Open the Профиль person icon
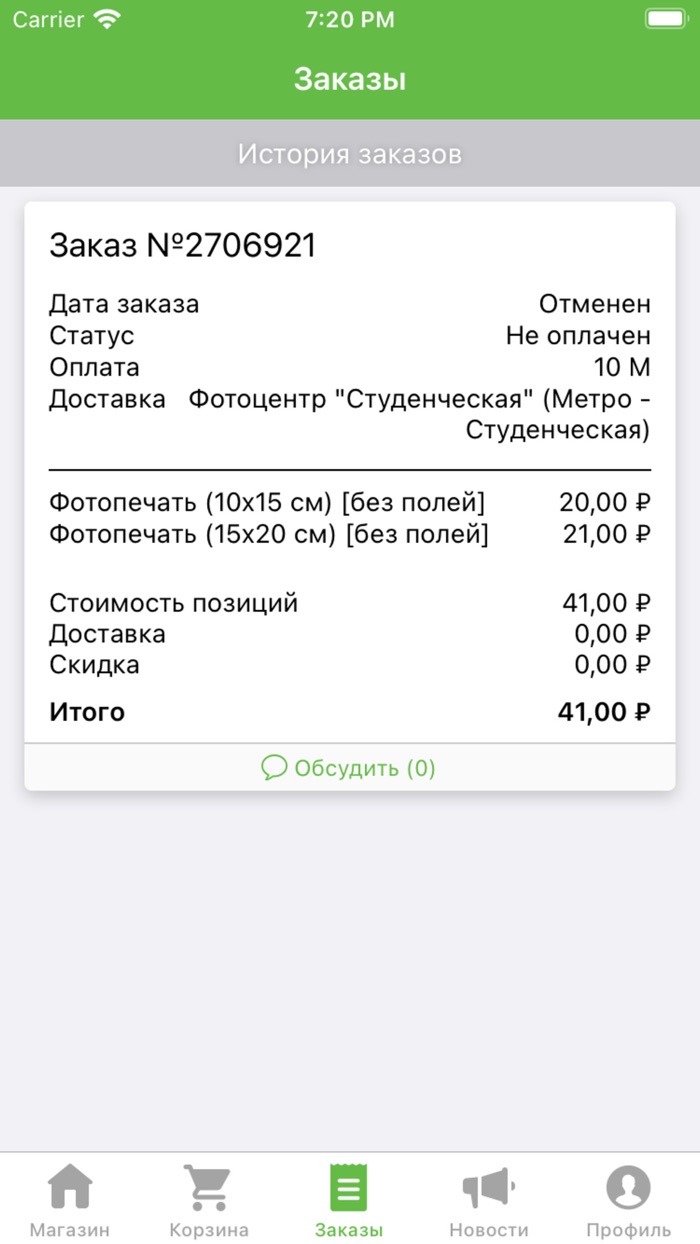Screen dimensions: 700x1244 click(x=628, y=1188)
